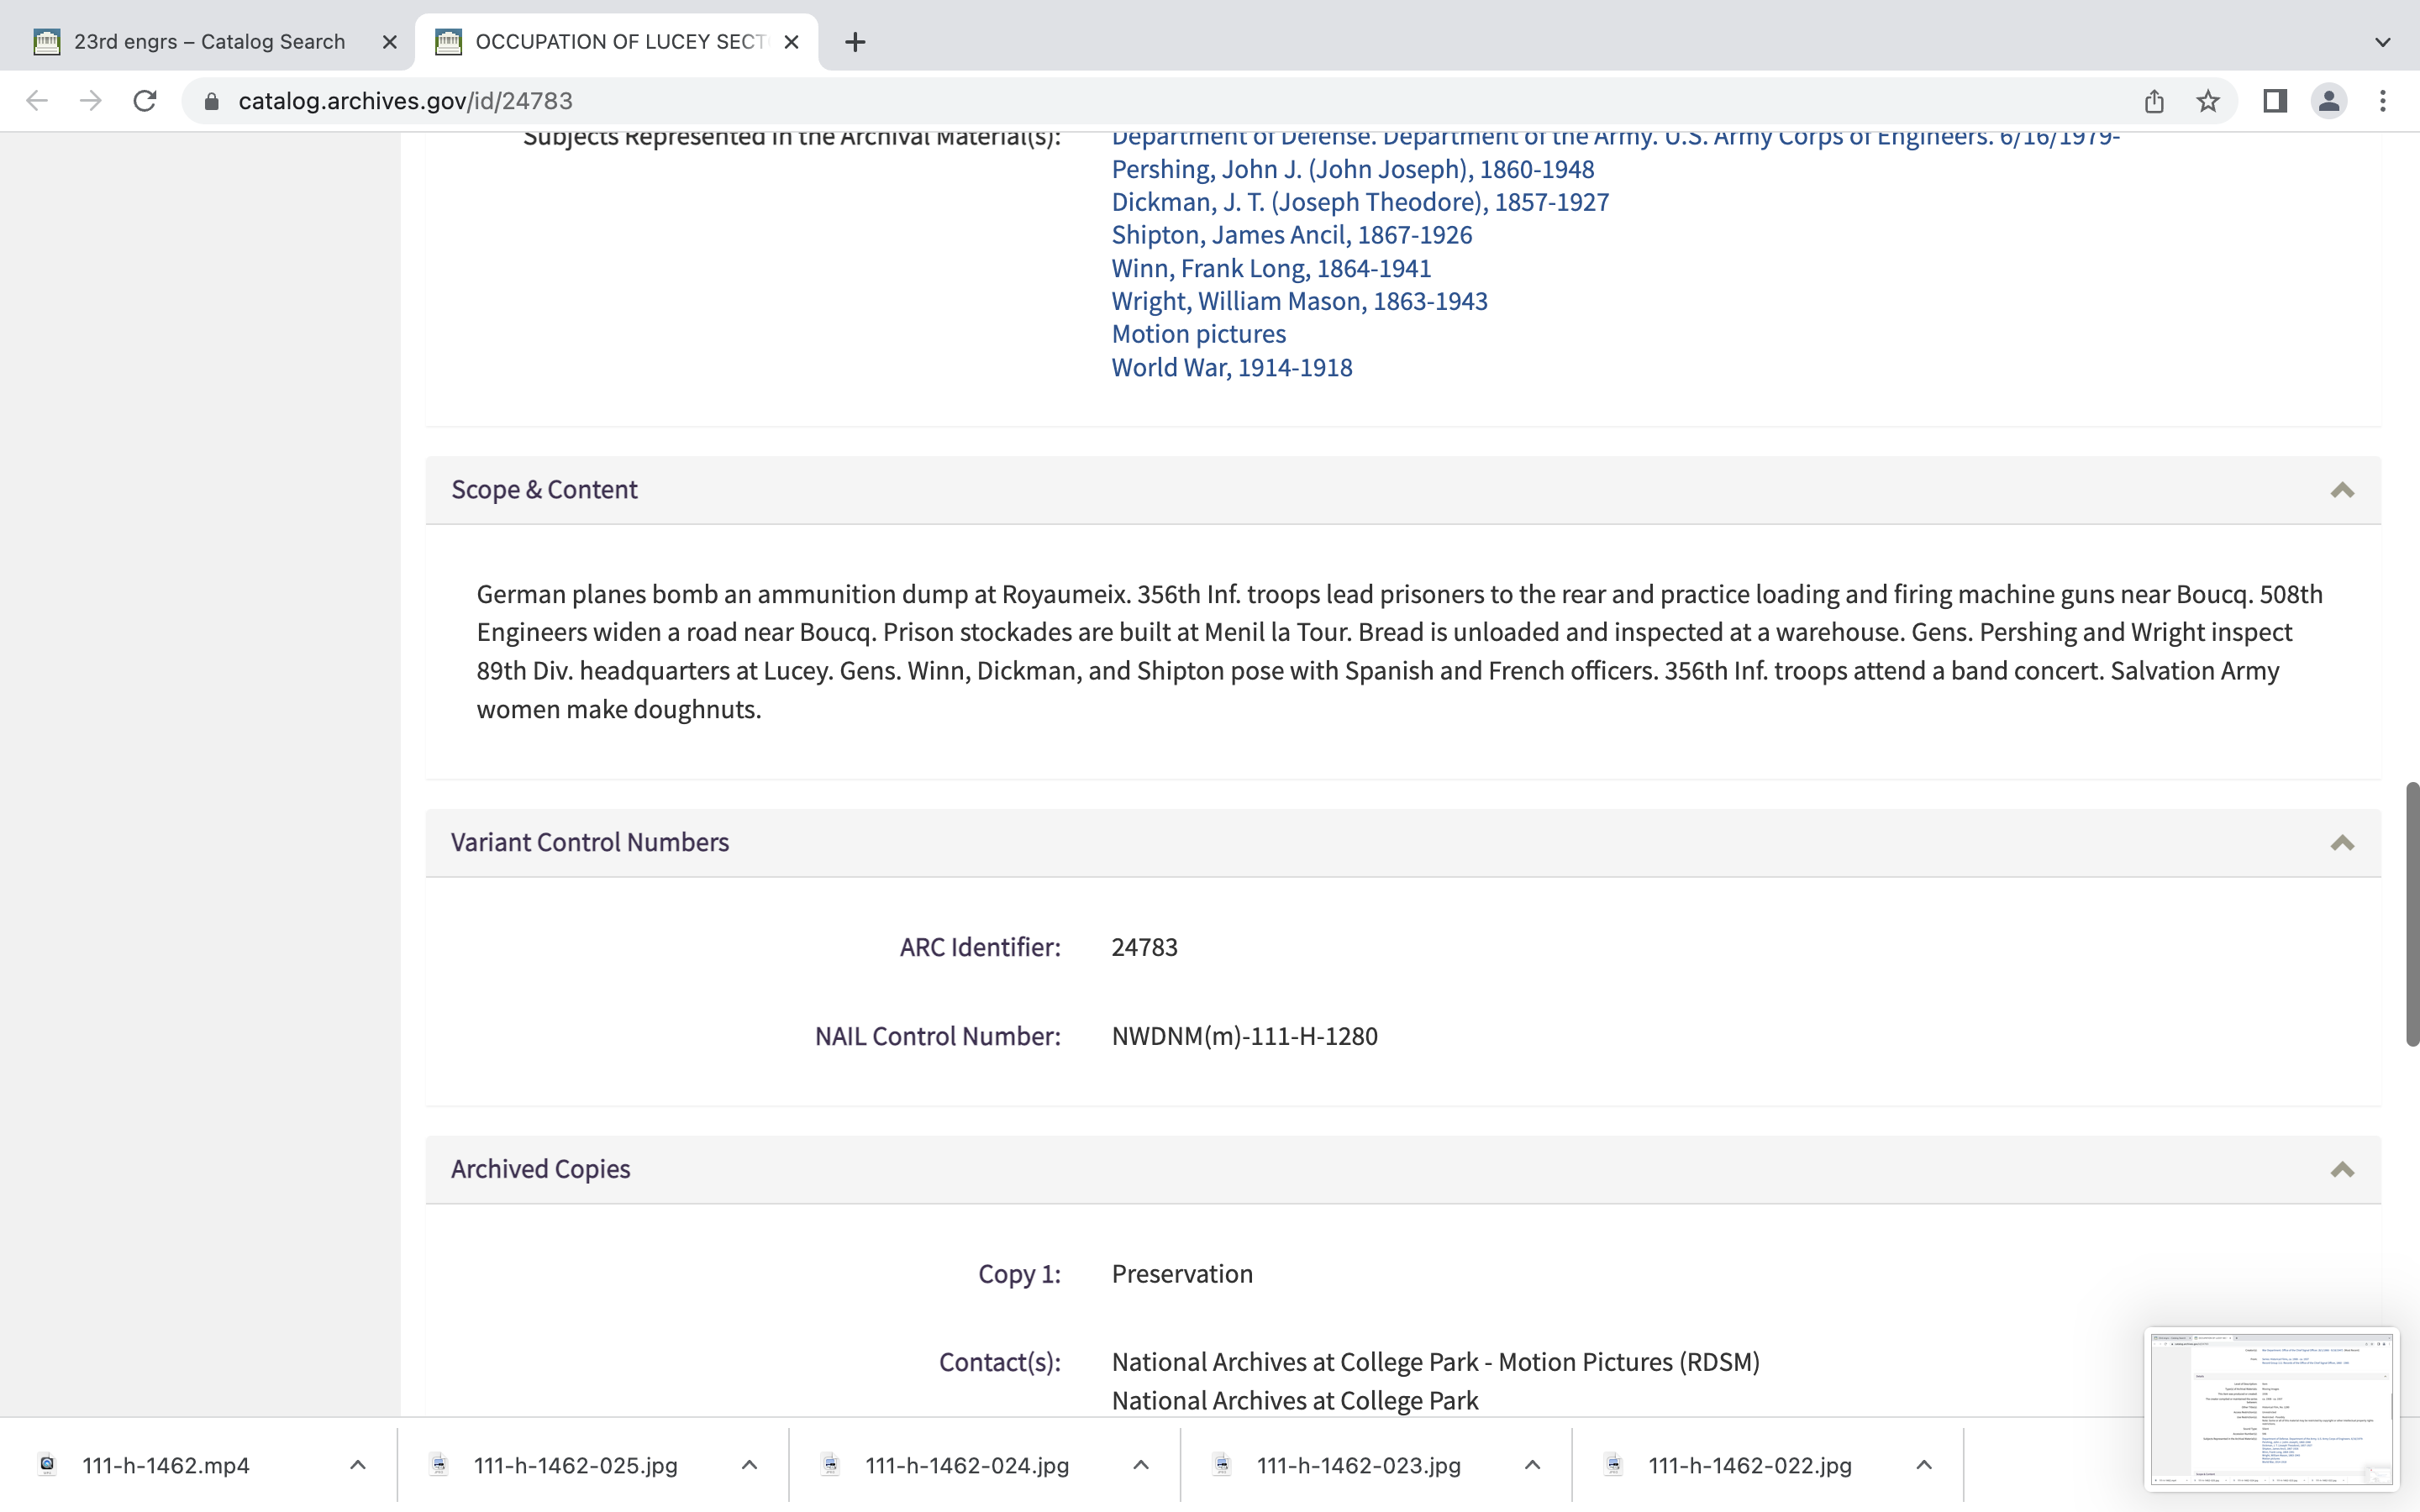Open options for 111-h-1462.mp4 download

[x=358, y=1465]
